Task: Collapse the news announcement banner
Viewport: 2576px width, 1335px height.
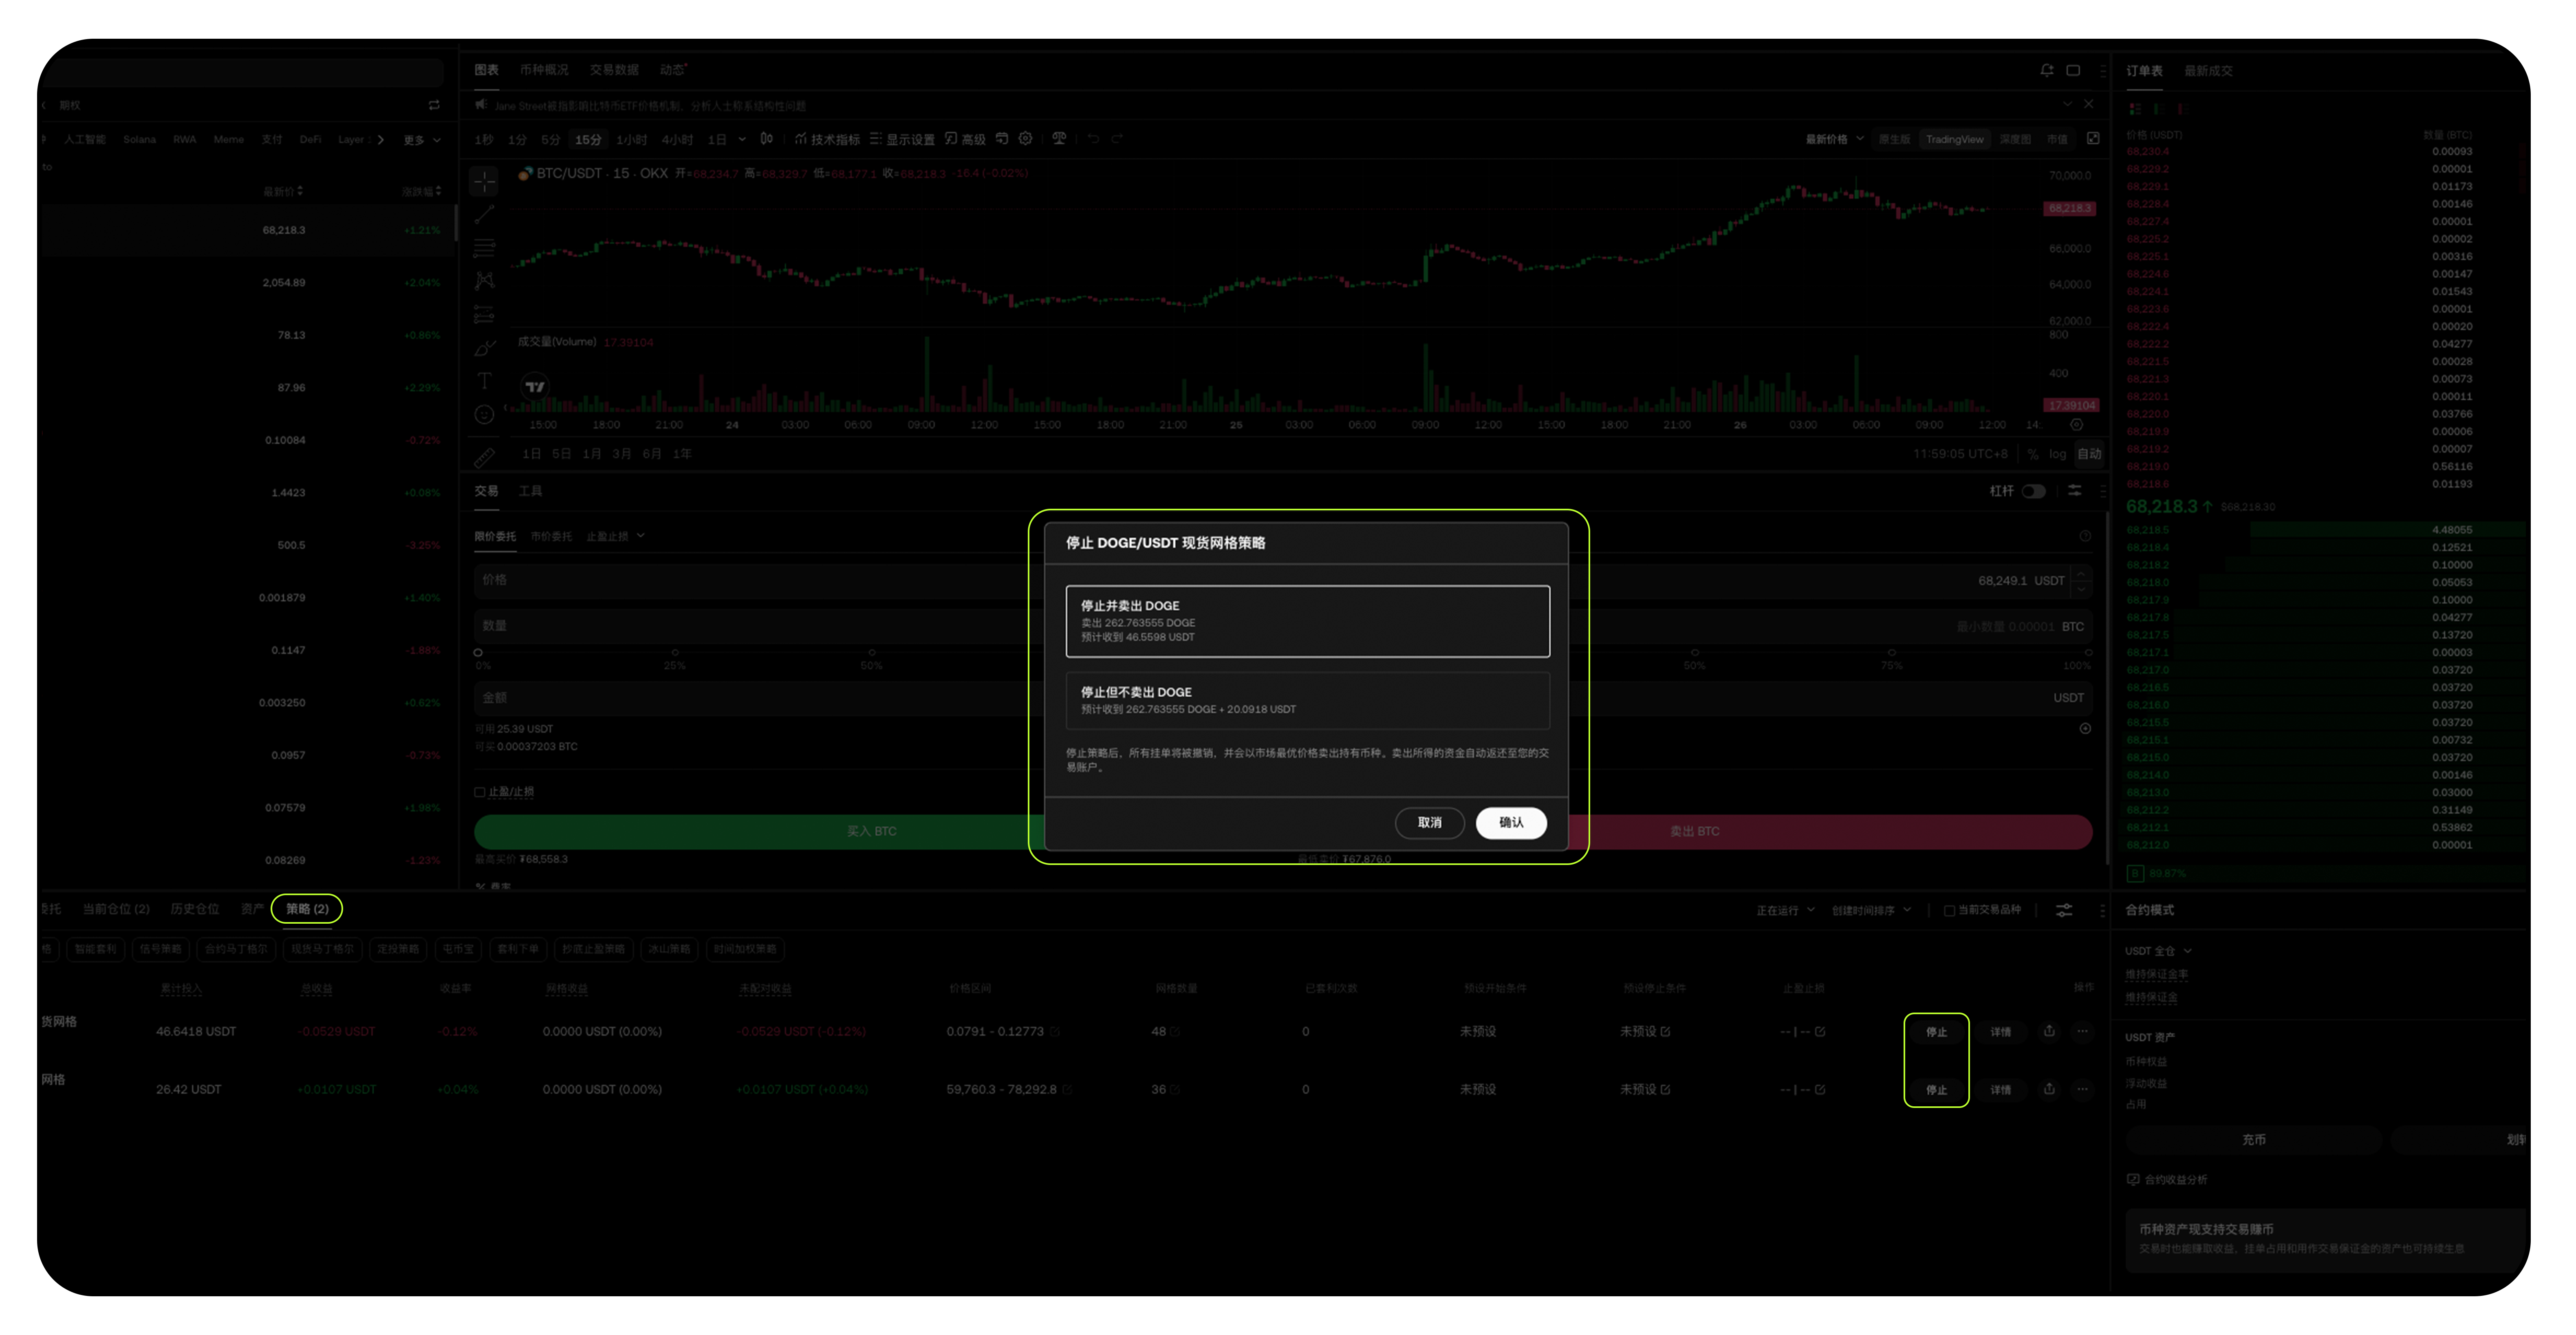Action: [2067, 104]
